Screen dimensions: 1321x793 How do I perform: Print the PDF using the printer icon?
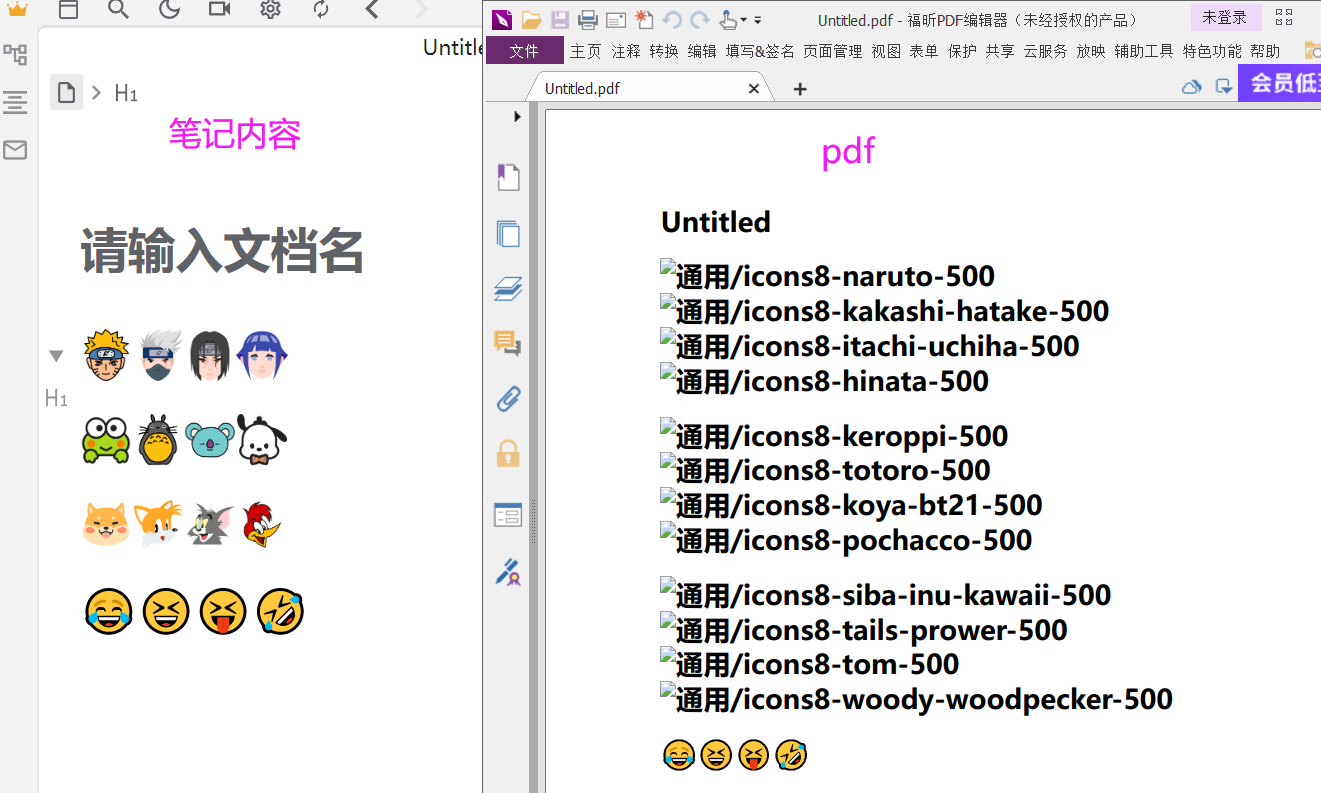click(x=588, y=19)
